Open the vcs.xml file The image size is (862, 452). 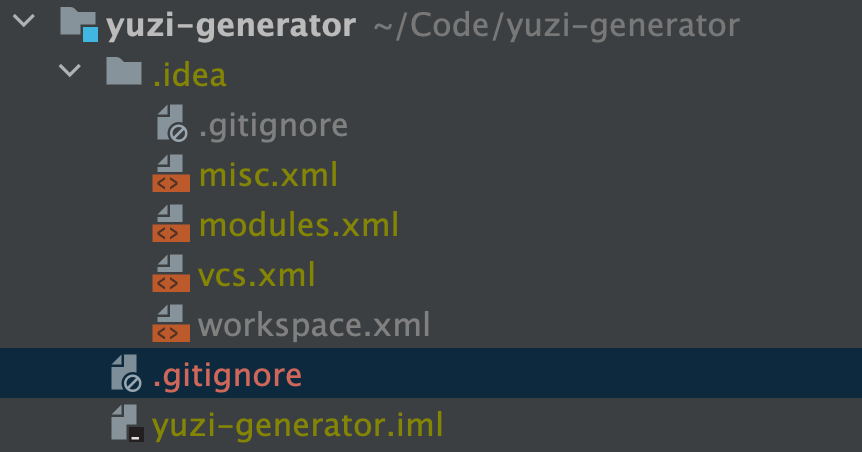257,275
